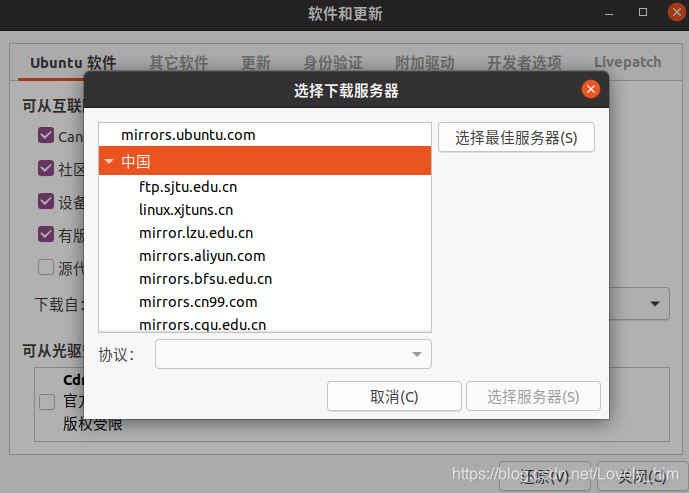Open the 协议 protocol dropdown
Image resolution: width=689 pixels, height=493 pixels.
293,354
